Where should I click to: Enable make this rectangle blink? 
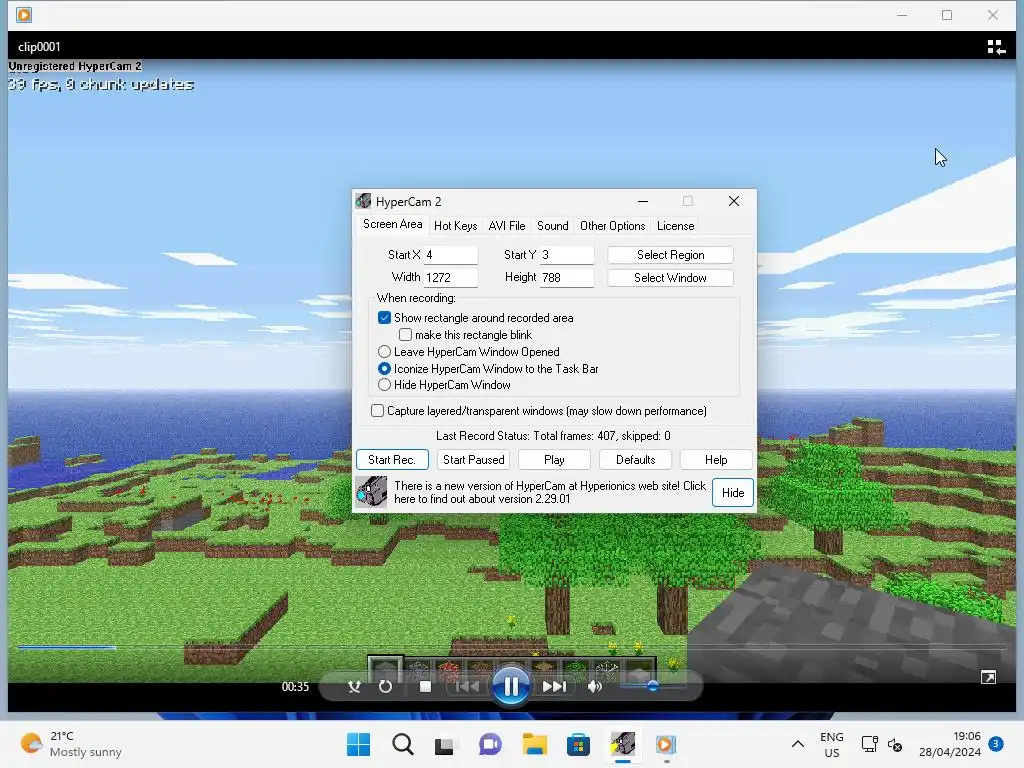(406, 335)
